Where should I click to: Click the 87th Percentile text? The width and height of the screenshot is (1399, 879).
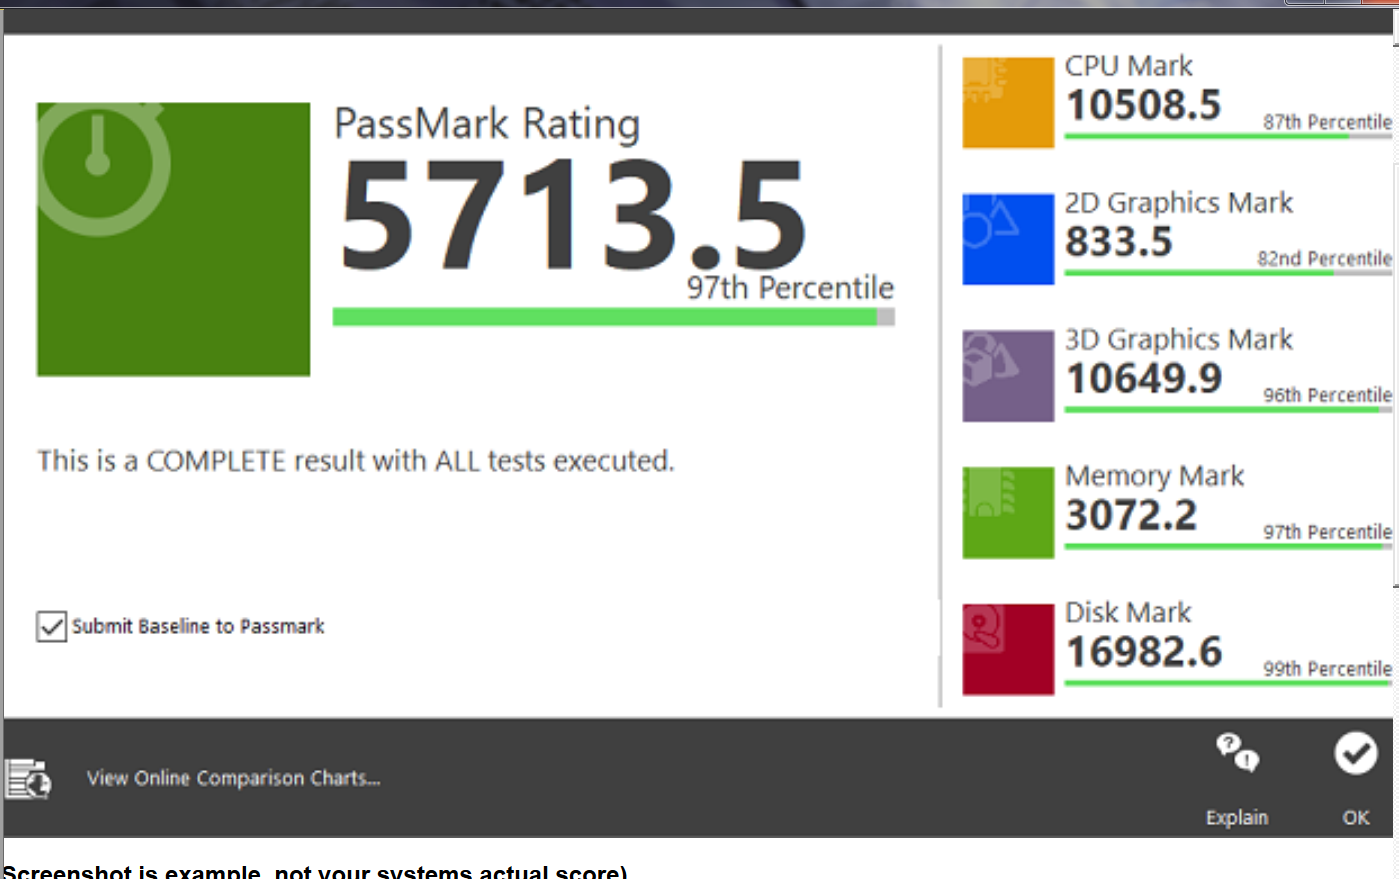[x=1327, y=122]
